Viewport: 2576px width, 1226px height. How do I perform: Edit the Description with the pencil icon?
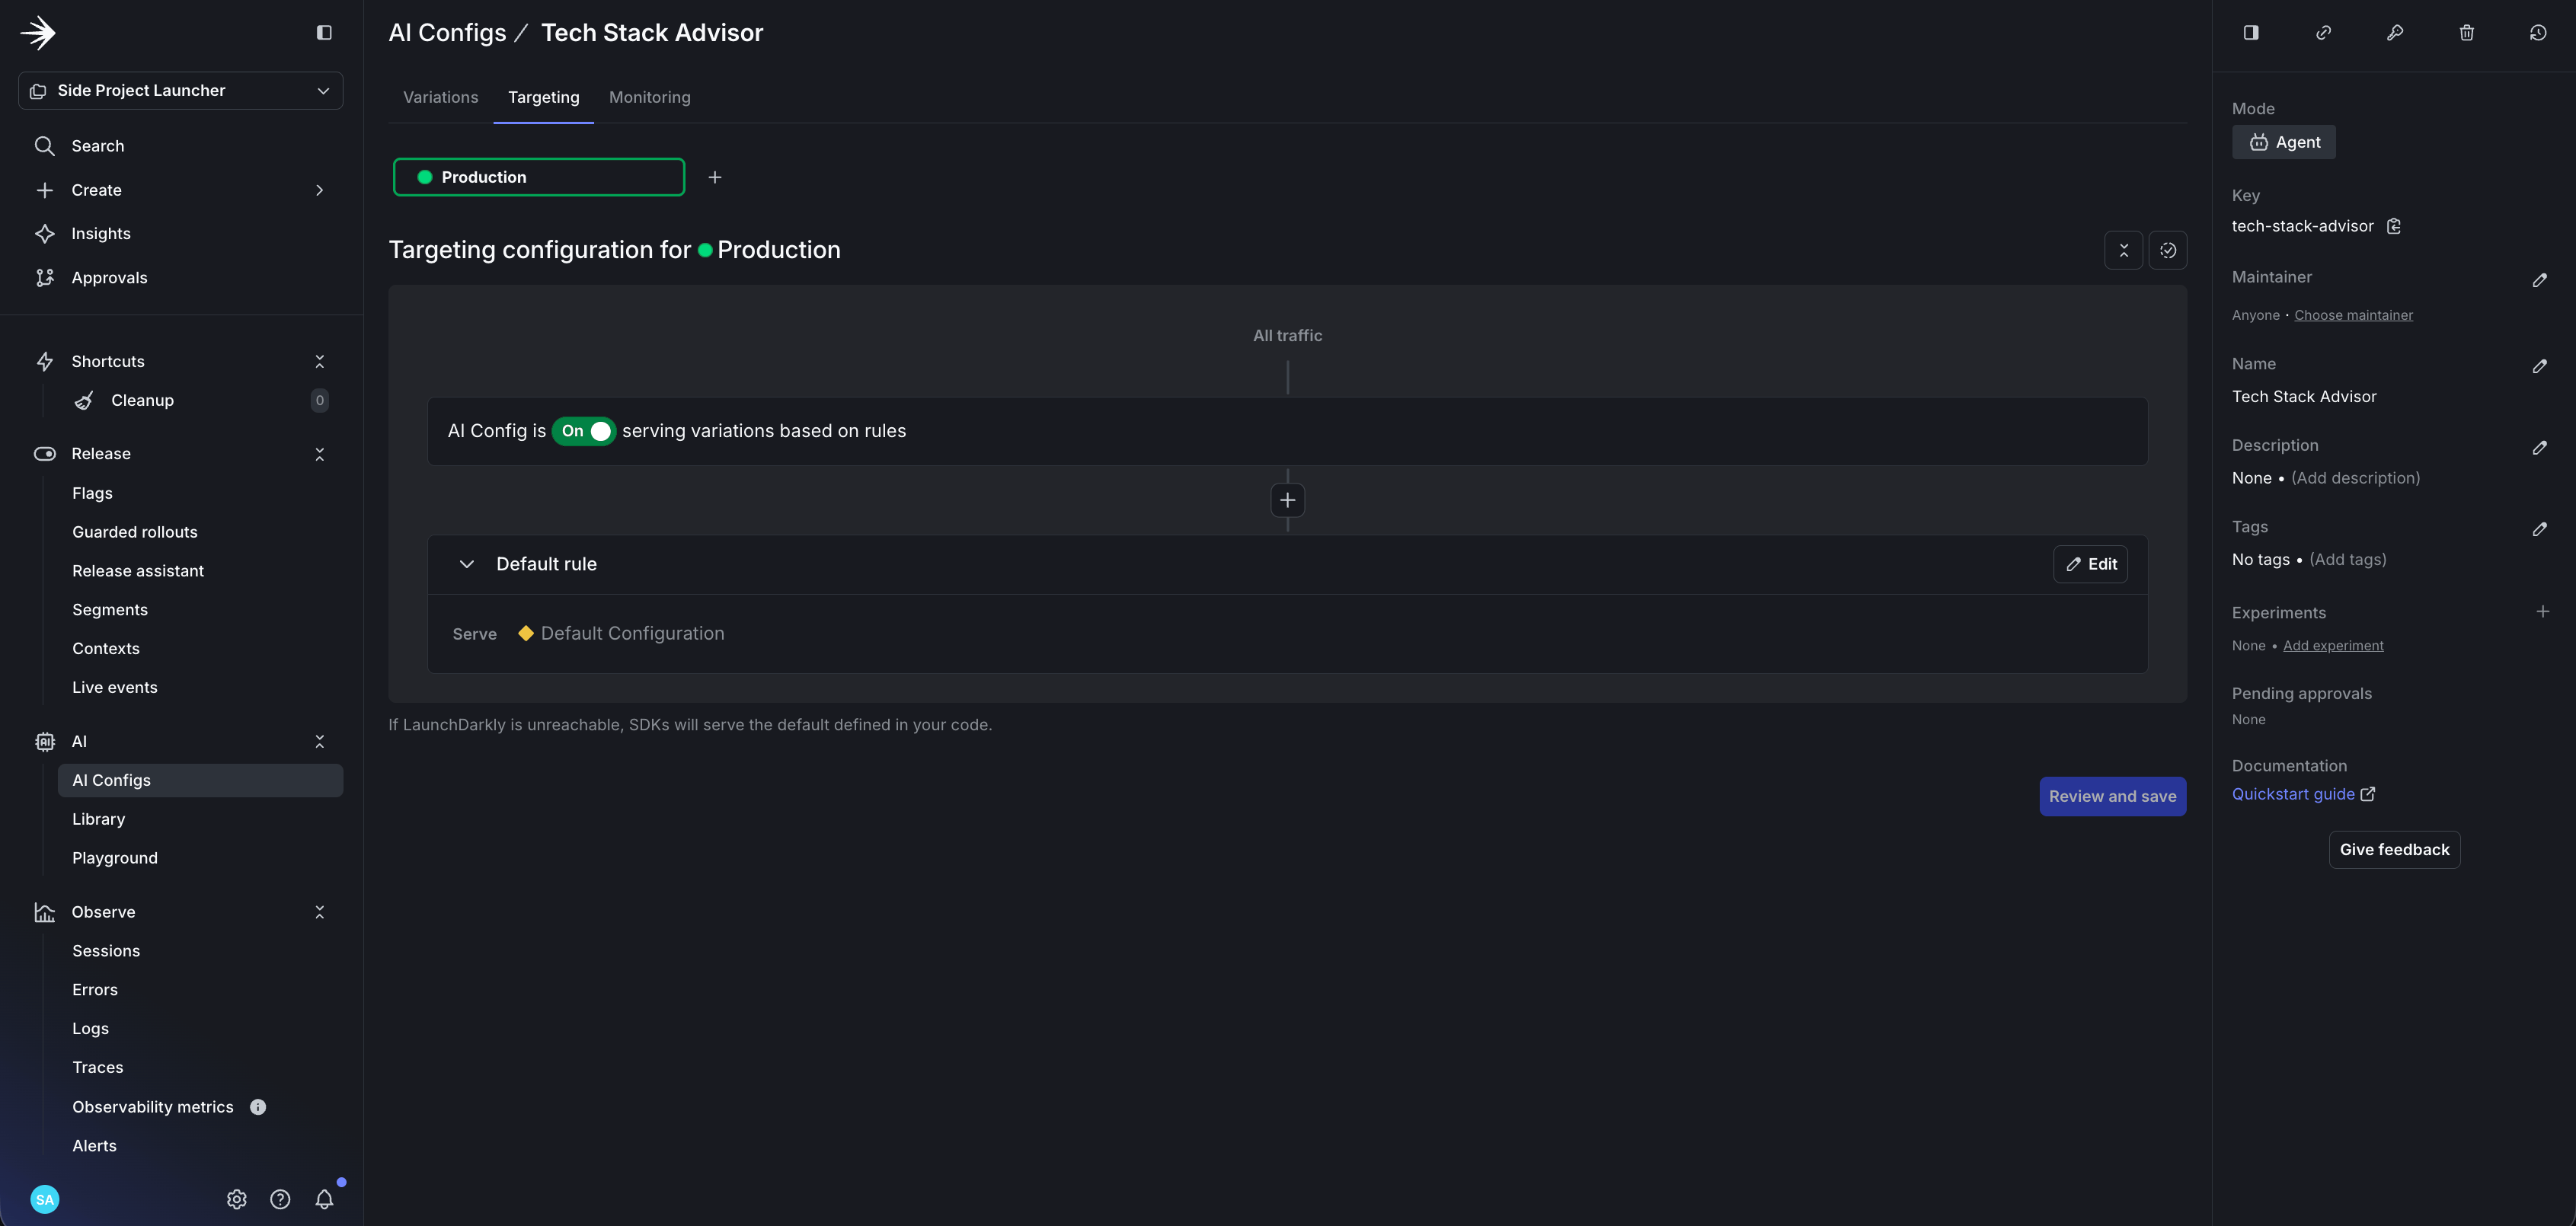pyautogui.click(x=2540, y=447)
